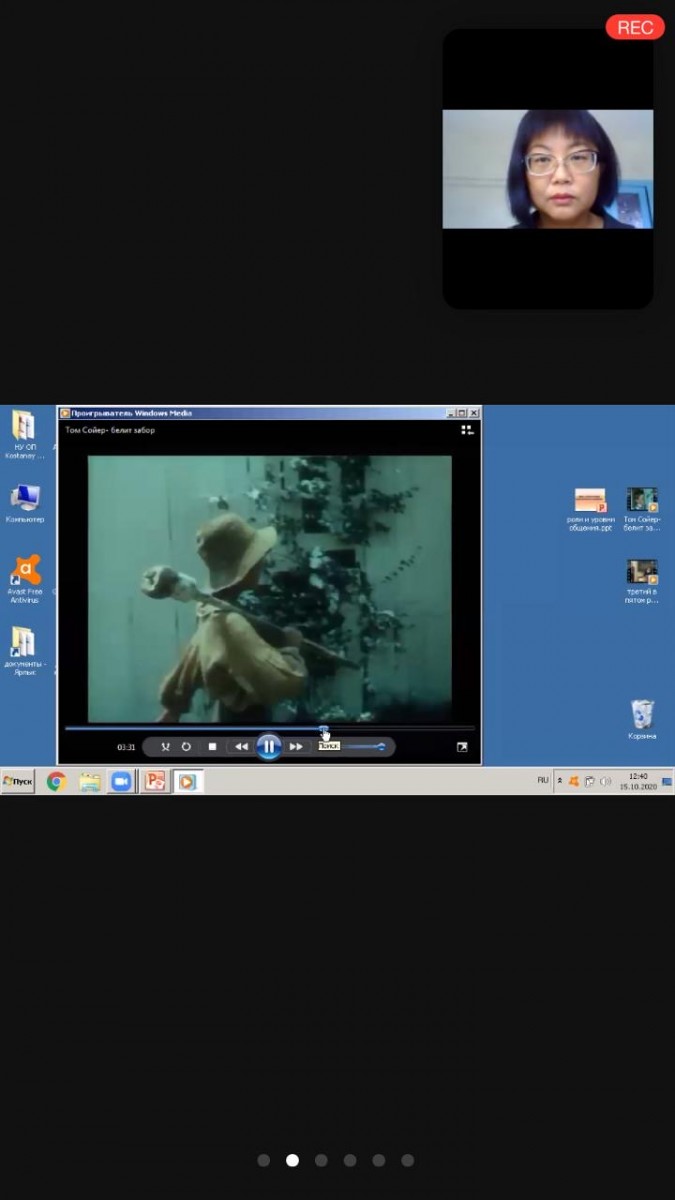The image size is (675, 1200).
Task: Open PowerPoint from the taskbar
Action: tap(154, 782)
